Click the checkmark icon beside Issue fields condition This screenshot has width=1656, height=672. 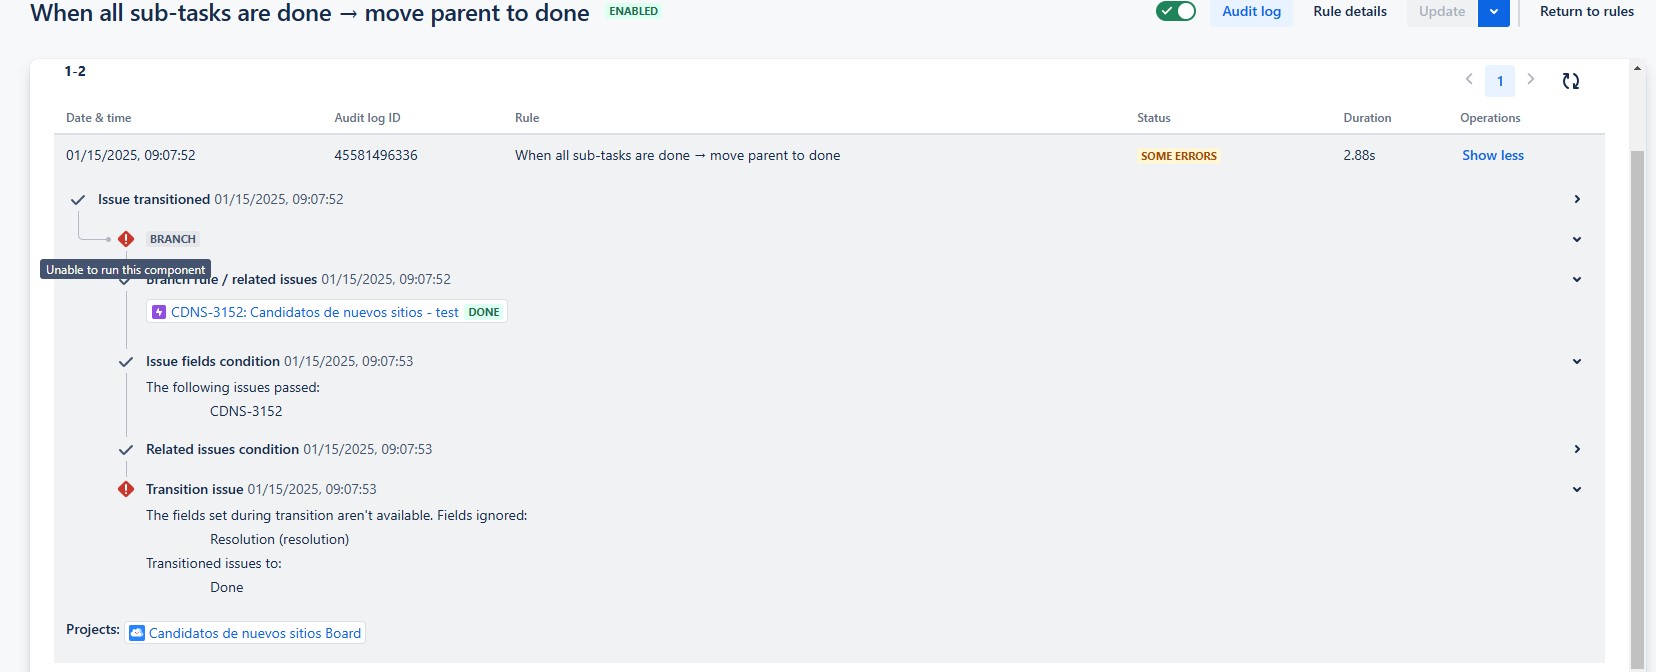126,362
